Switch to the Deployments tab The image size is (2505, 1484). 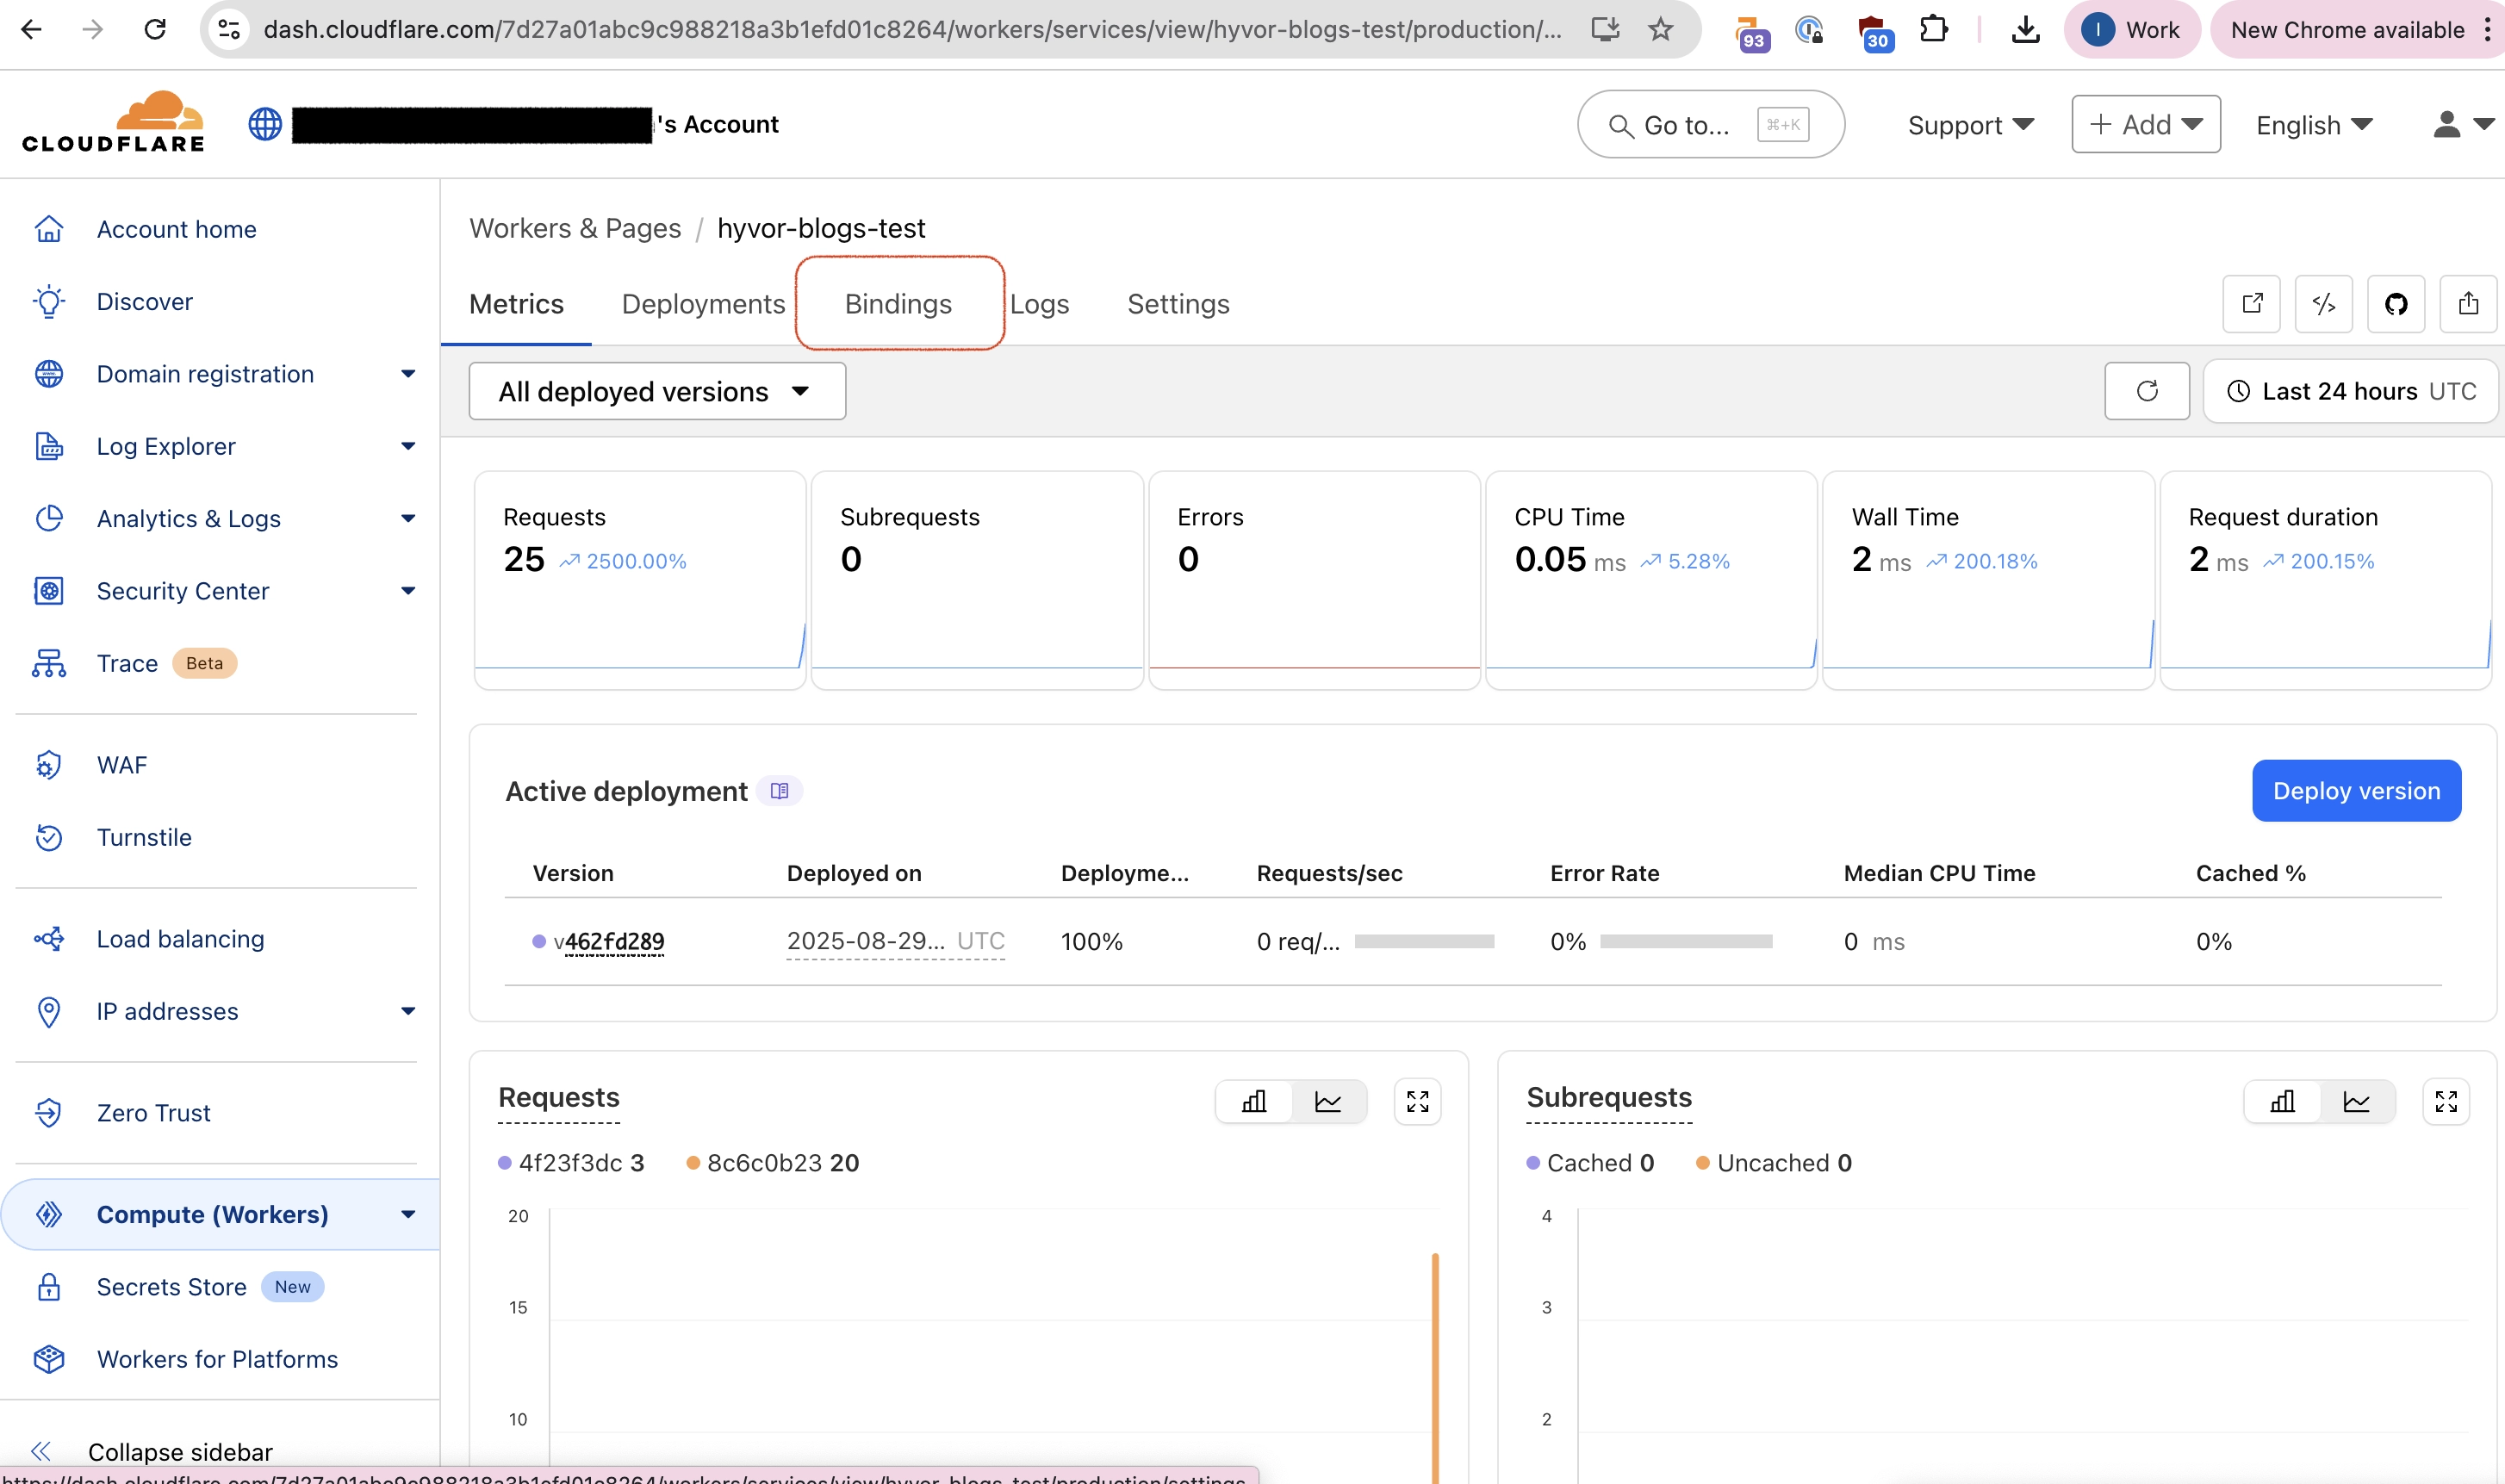(703, 304)
